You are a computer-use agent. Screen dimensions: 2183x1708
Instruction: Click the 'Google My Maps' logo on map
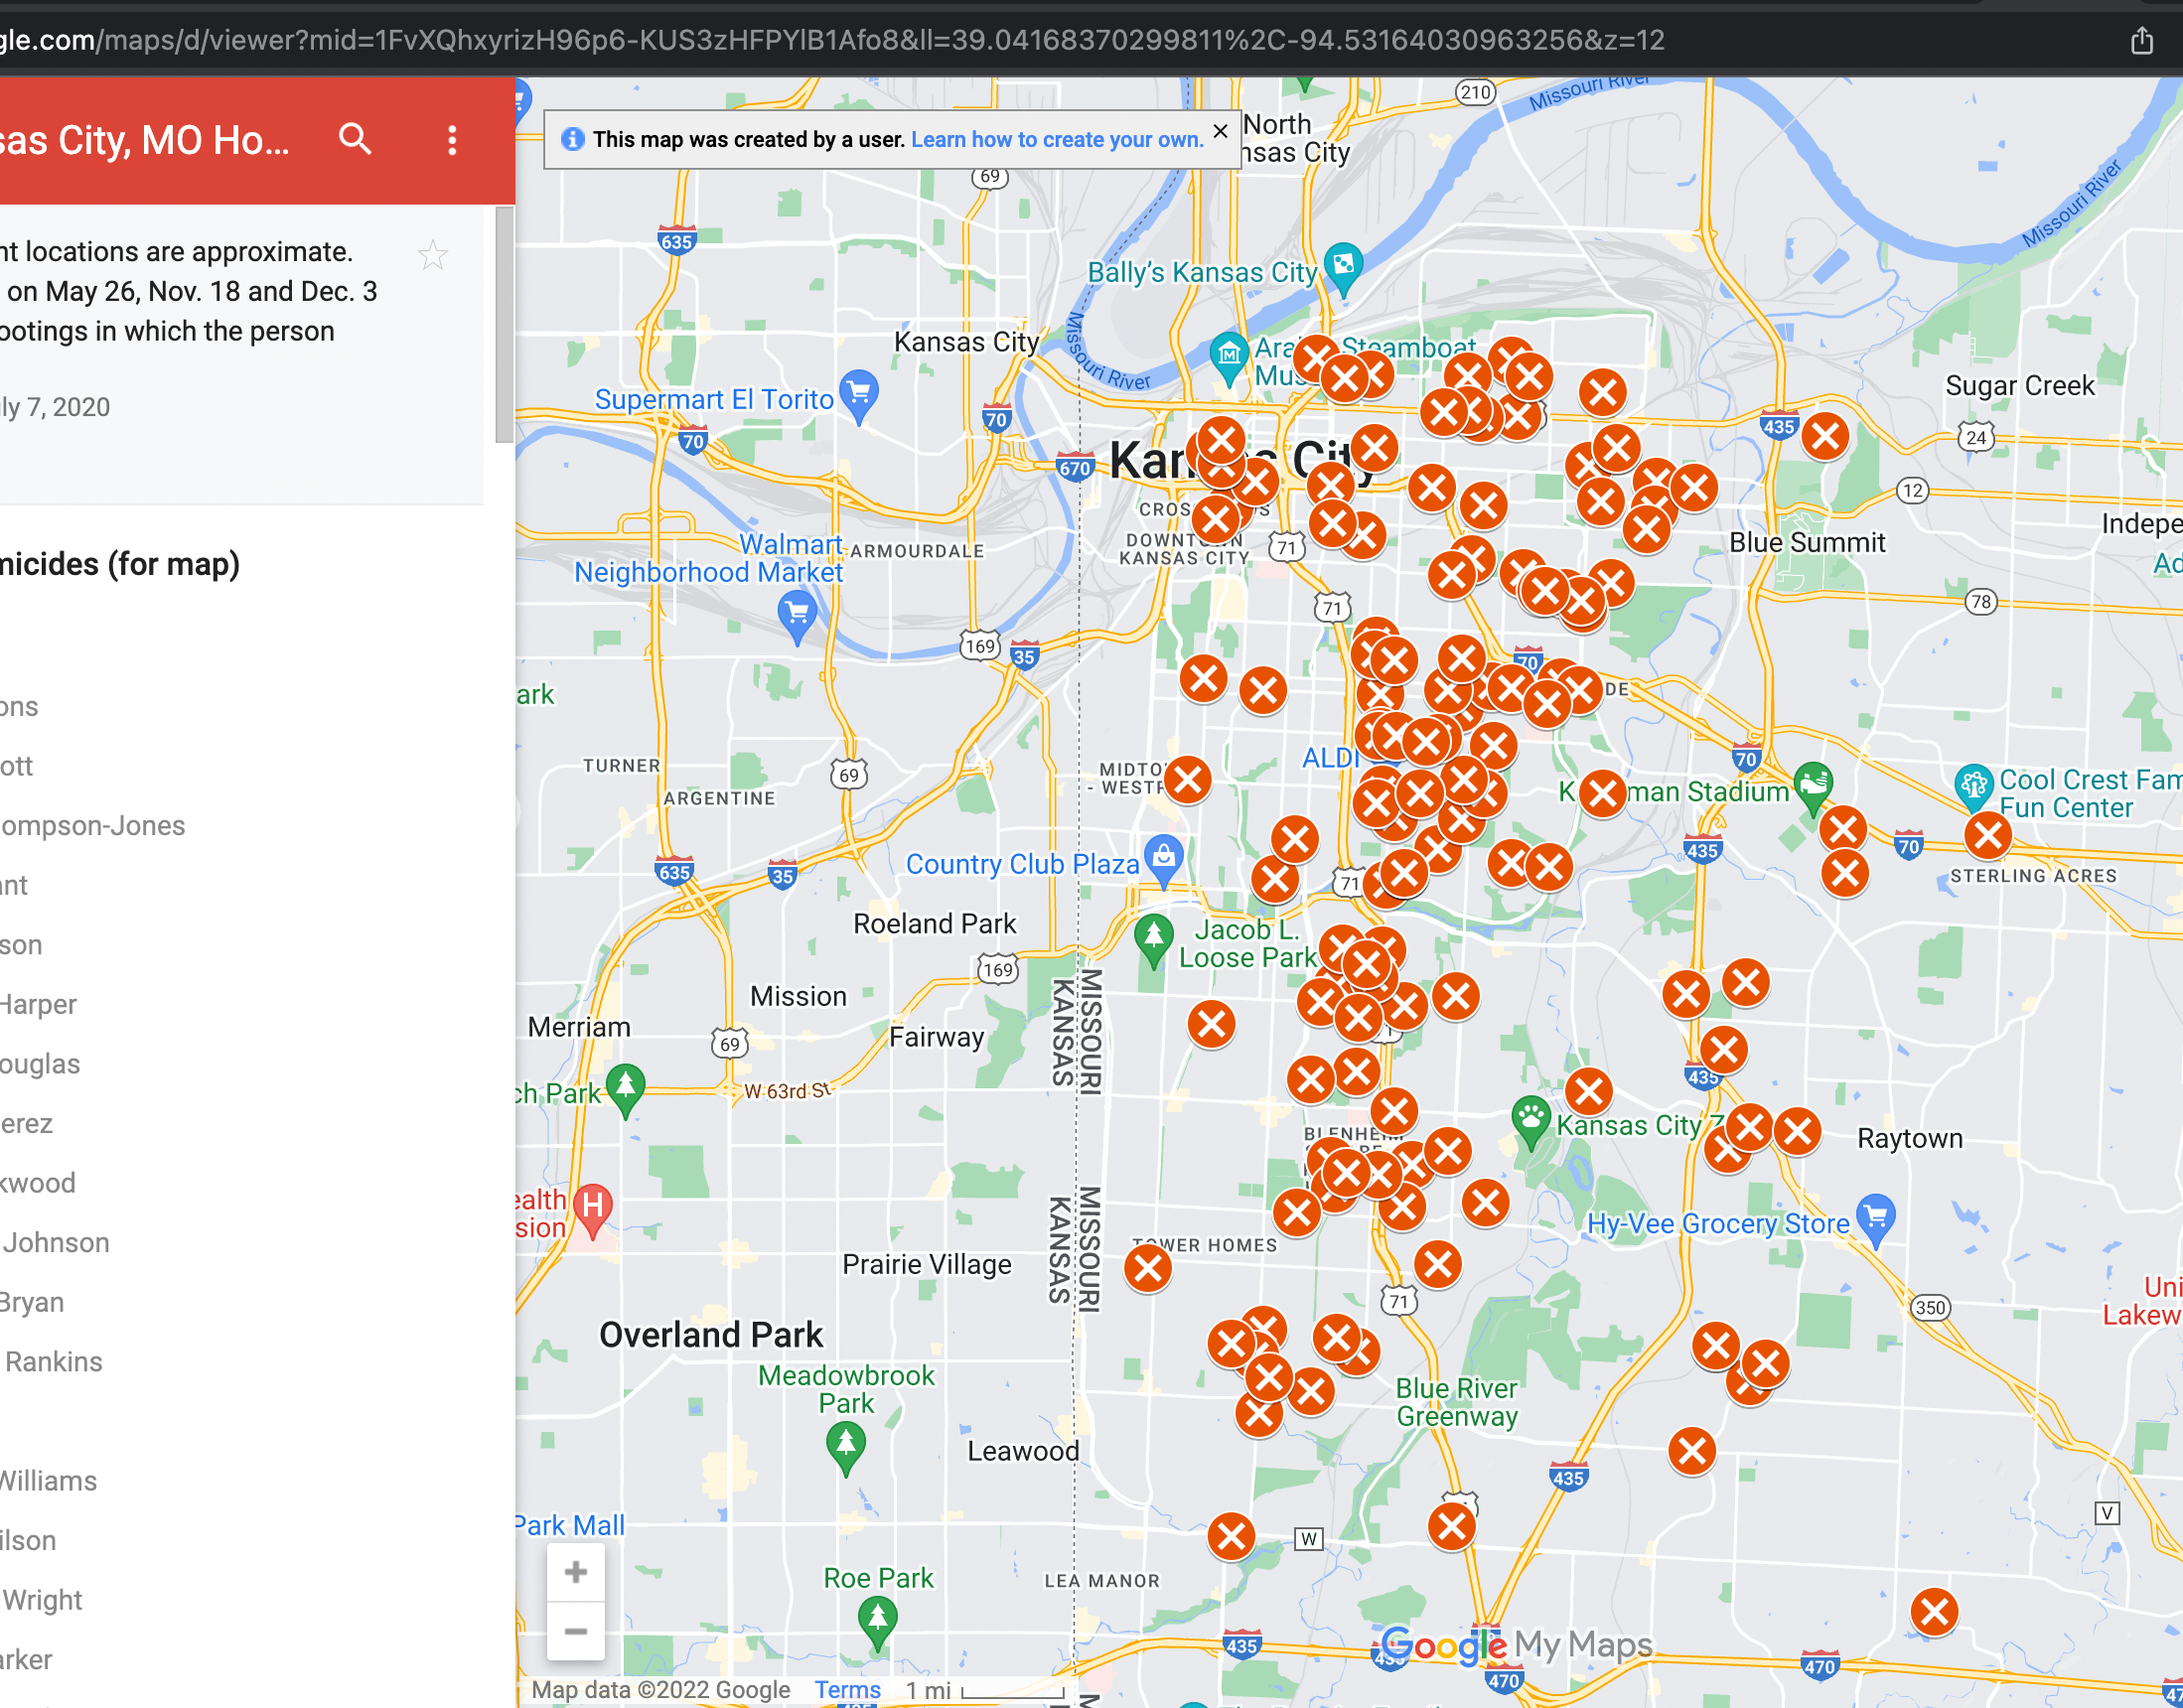1517,1645
